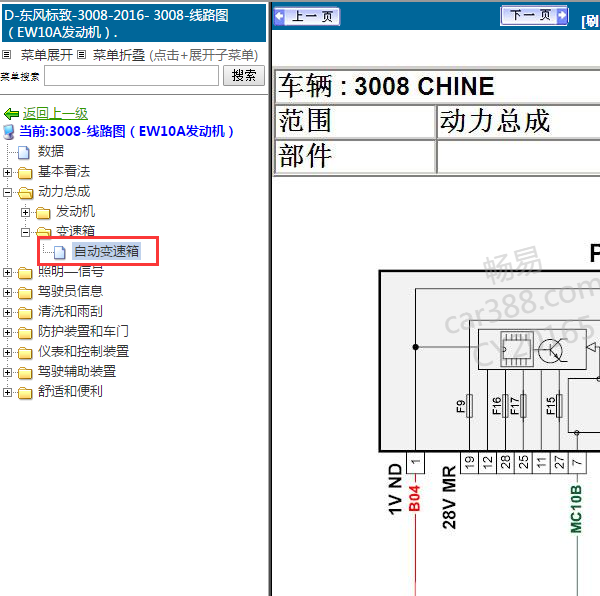Click the B04 wire label in diagram
This screenshot has width=600, height=596.
point(414,498)
